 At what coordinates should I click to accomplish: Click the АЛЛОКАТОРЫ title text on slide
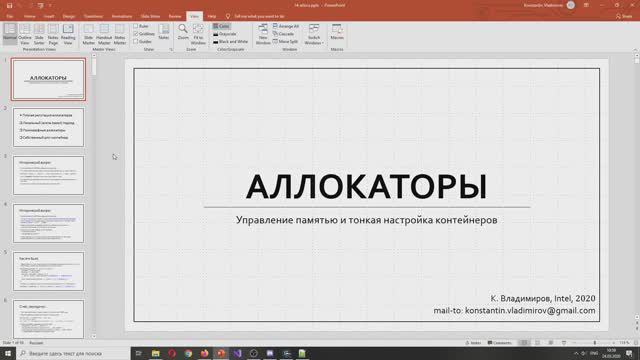pos(366,187)
